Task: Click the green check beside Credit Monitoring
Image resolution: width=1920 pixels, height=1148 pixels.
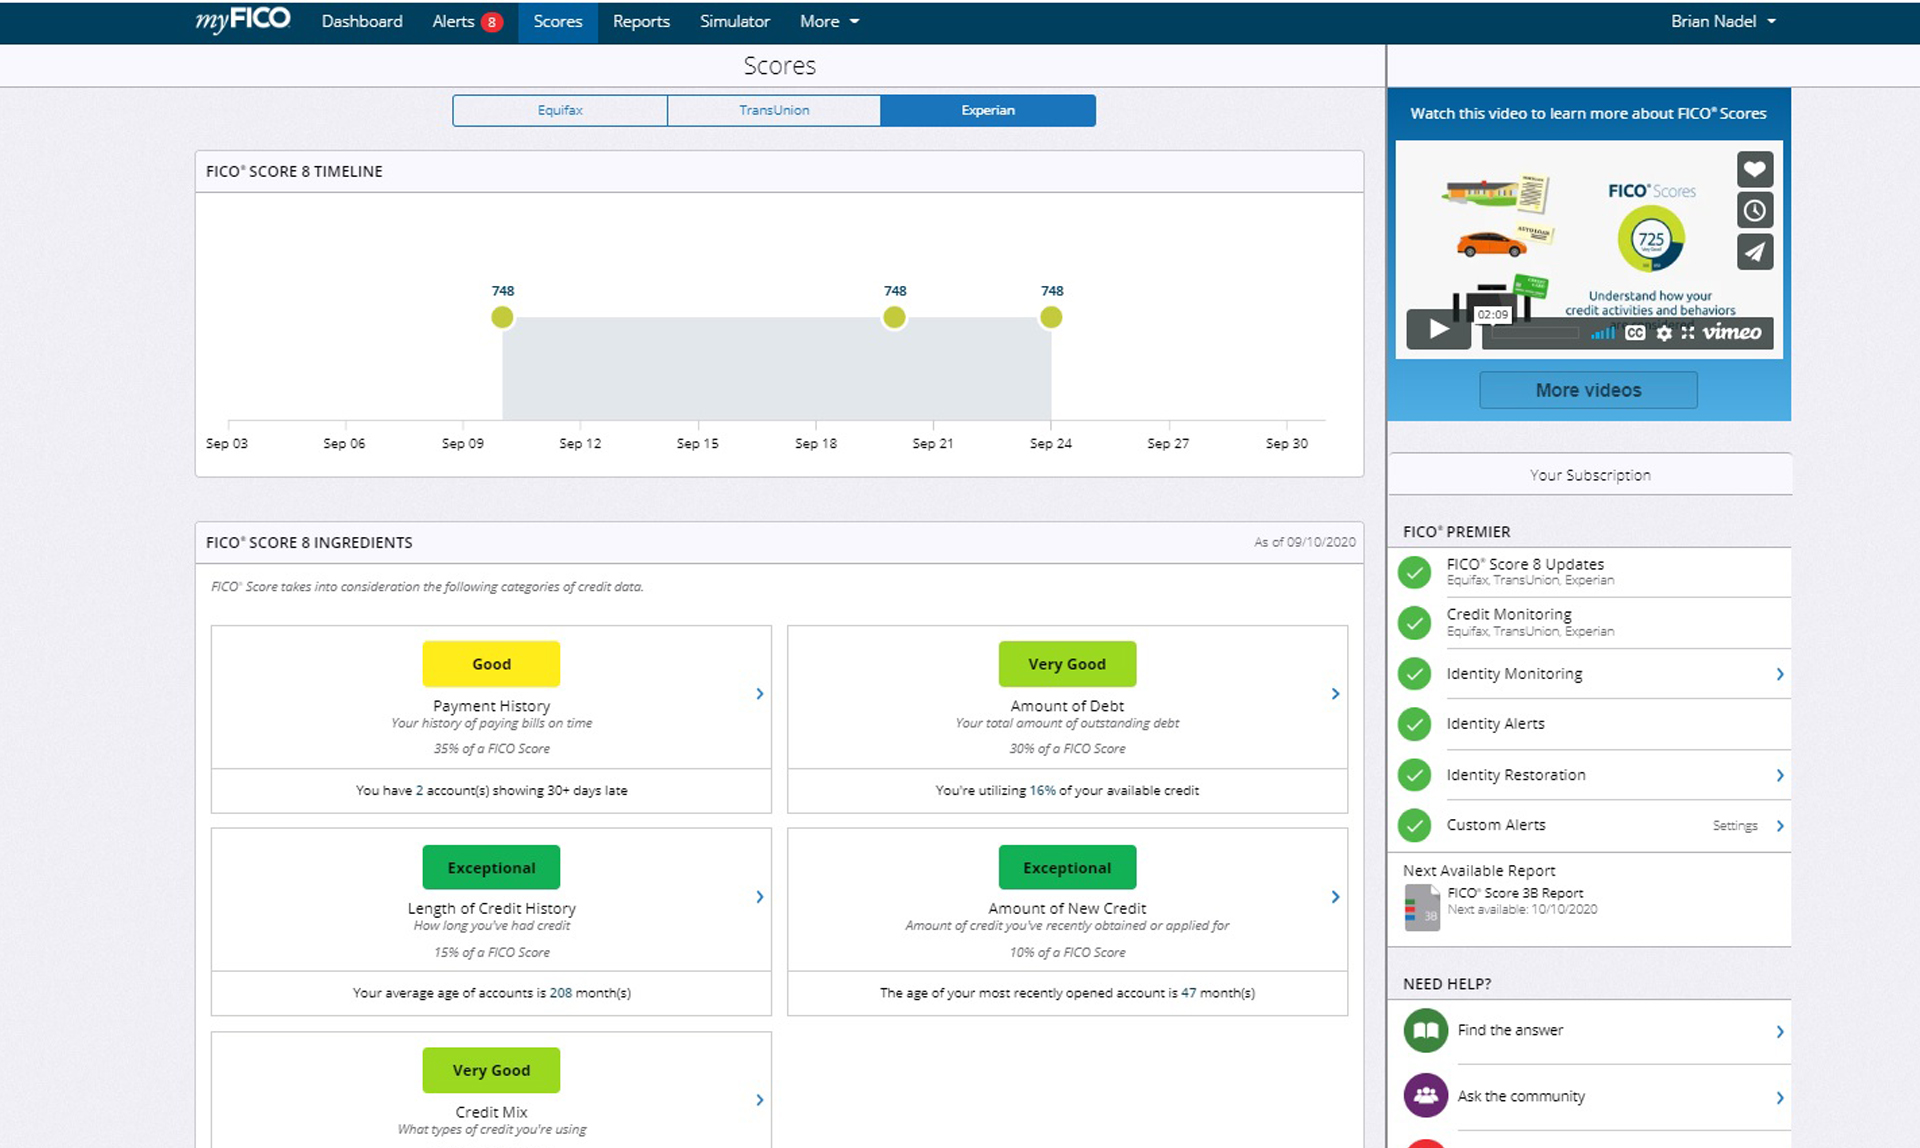Action: 1414,622
